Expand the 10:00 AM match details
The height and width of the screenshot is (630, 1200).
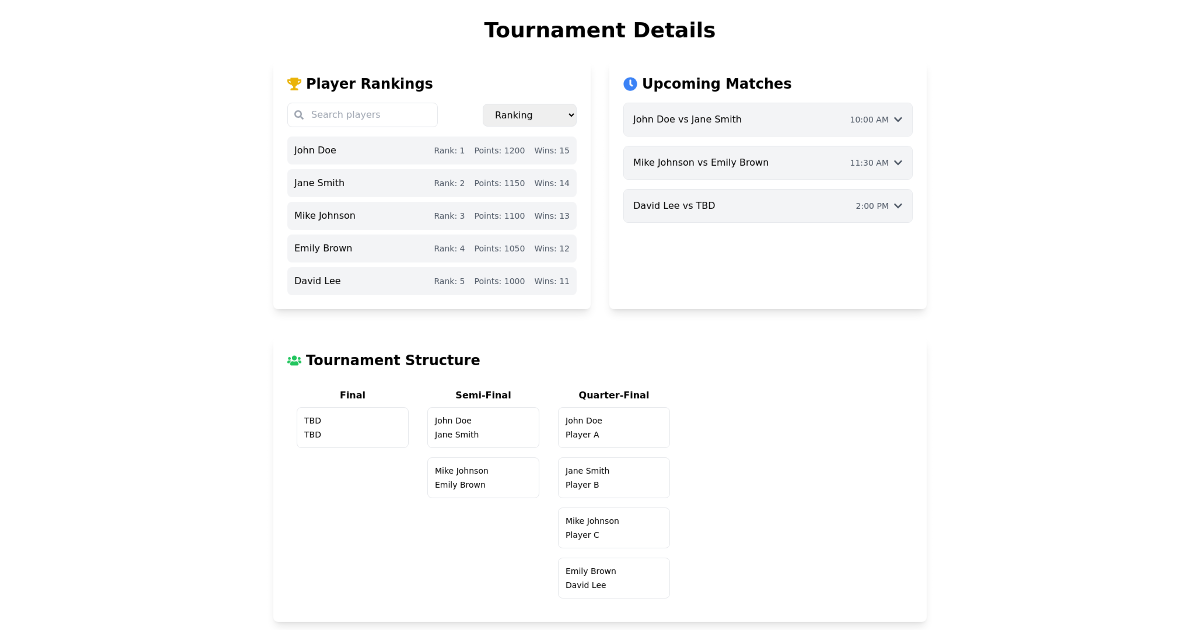[x=767, y=119]
